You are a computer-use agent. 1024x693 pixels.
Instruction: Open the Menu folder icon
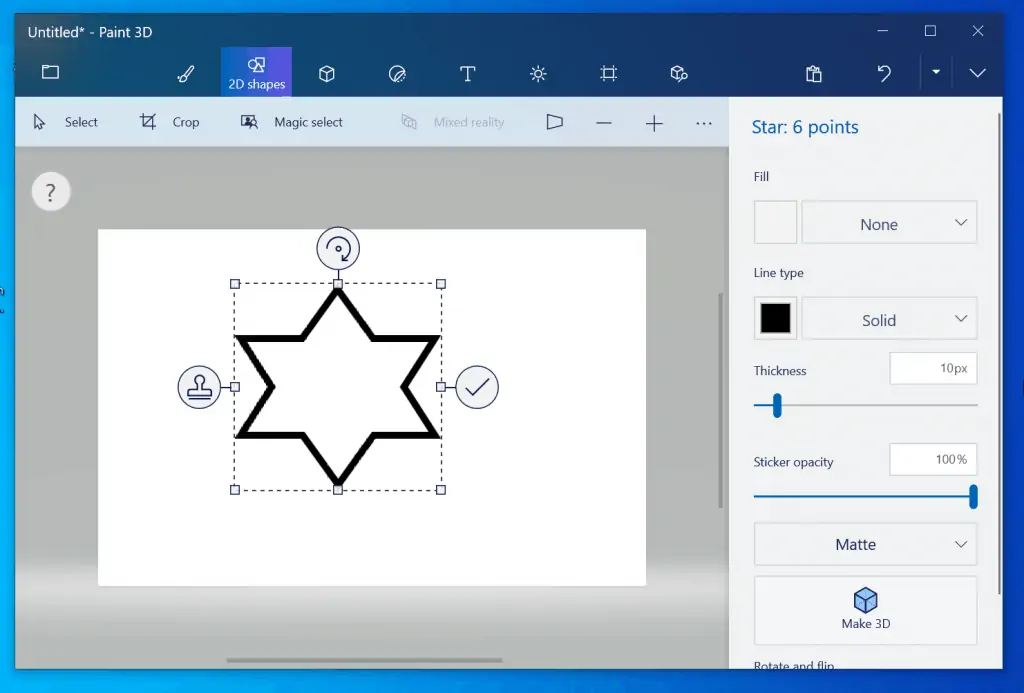click(x=50, y=72)
